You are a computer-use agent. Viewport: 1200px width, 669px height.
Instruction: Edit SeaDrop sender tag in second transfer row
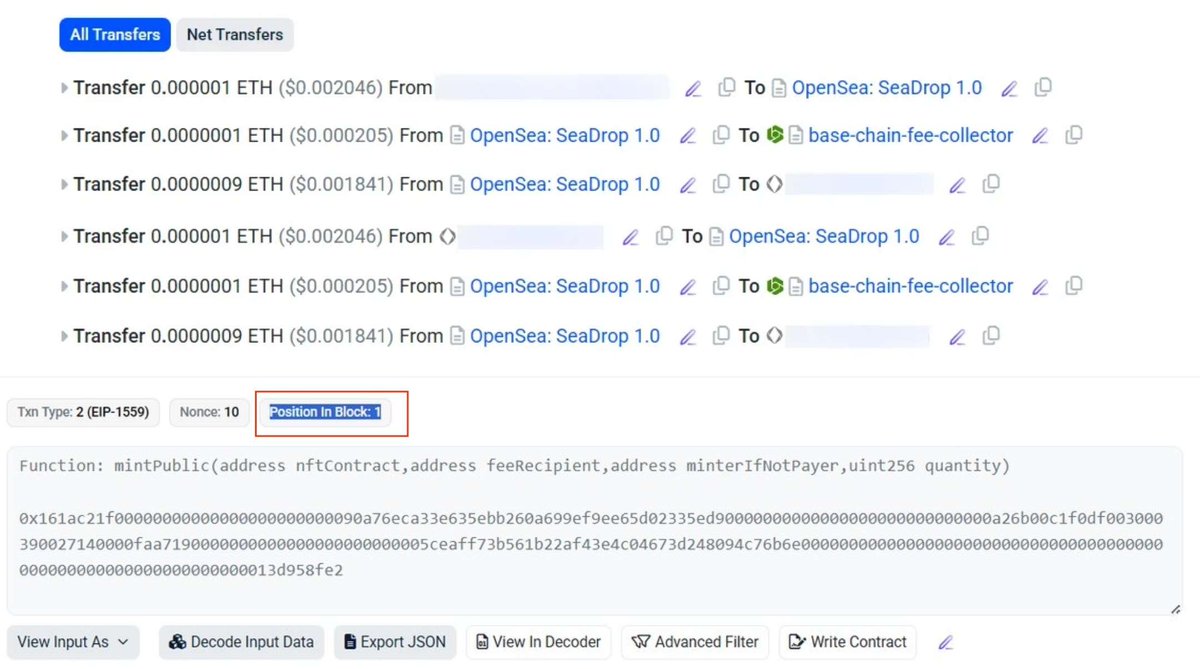[687, 136]
